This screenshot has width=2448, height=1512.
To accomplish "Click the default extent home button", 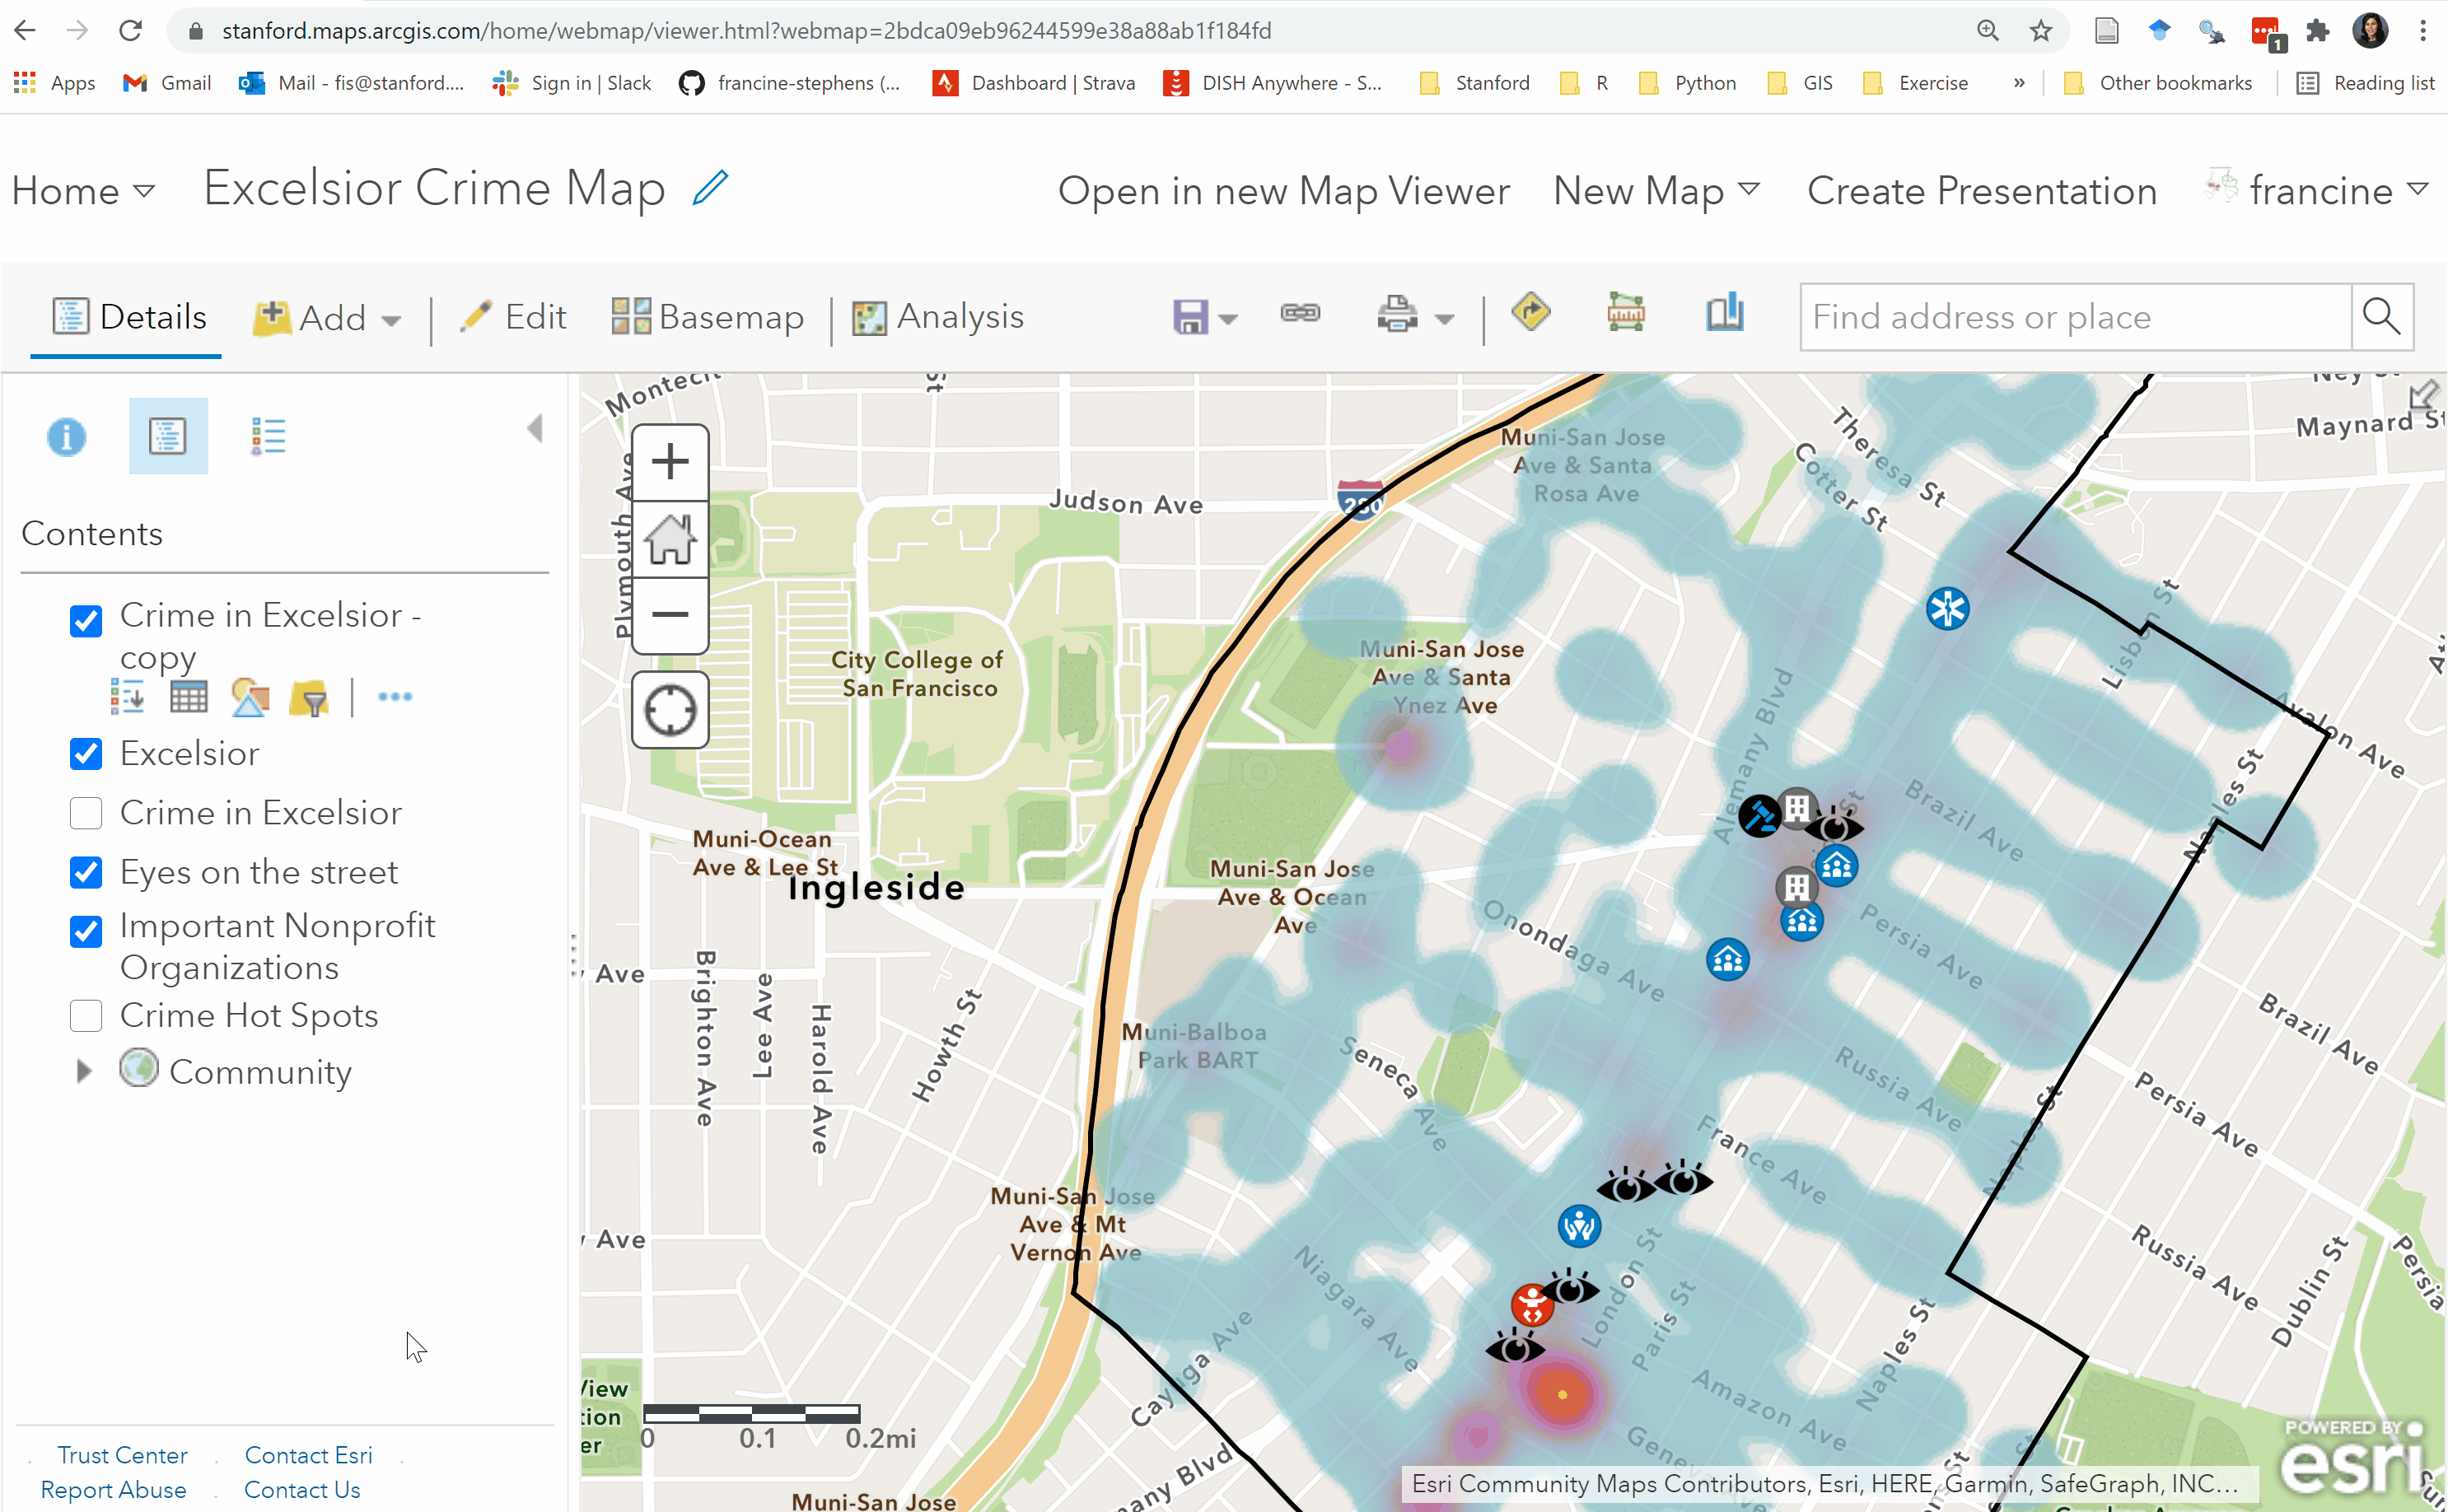I will point(669,540).
